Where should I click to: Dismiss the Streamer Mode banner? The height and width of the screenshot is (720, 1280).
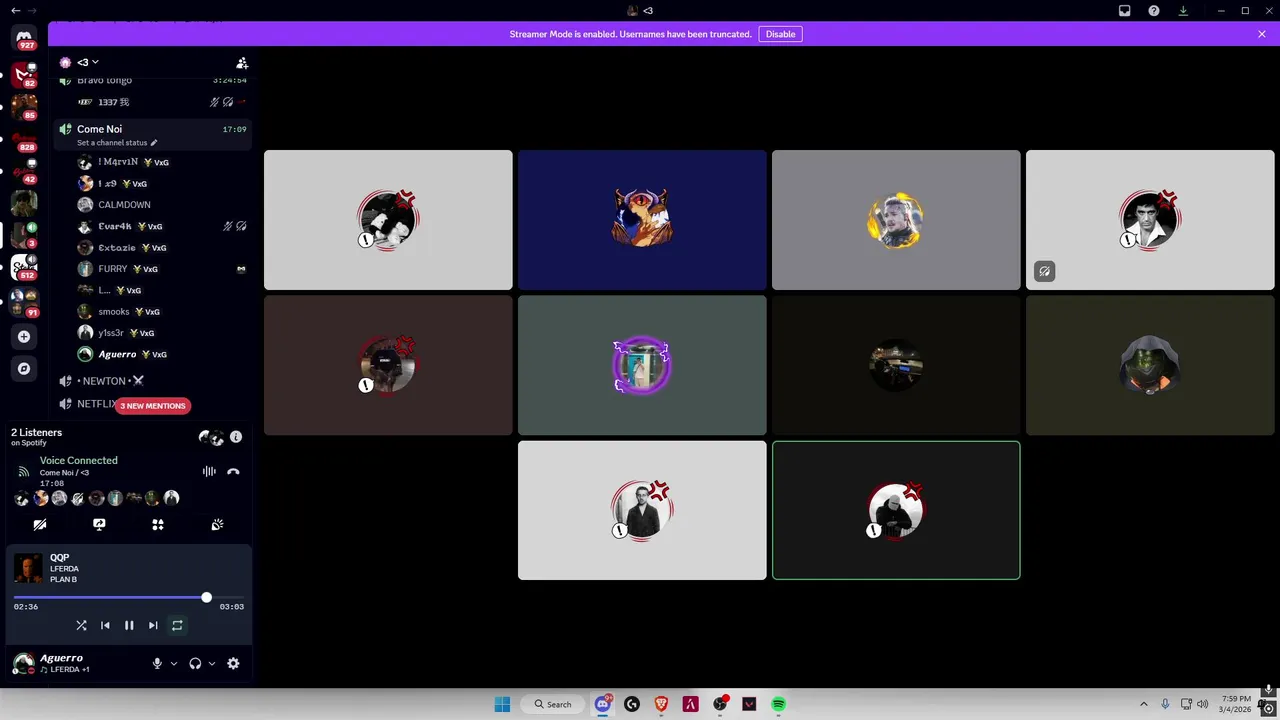pos(1262,34)
